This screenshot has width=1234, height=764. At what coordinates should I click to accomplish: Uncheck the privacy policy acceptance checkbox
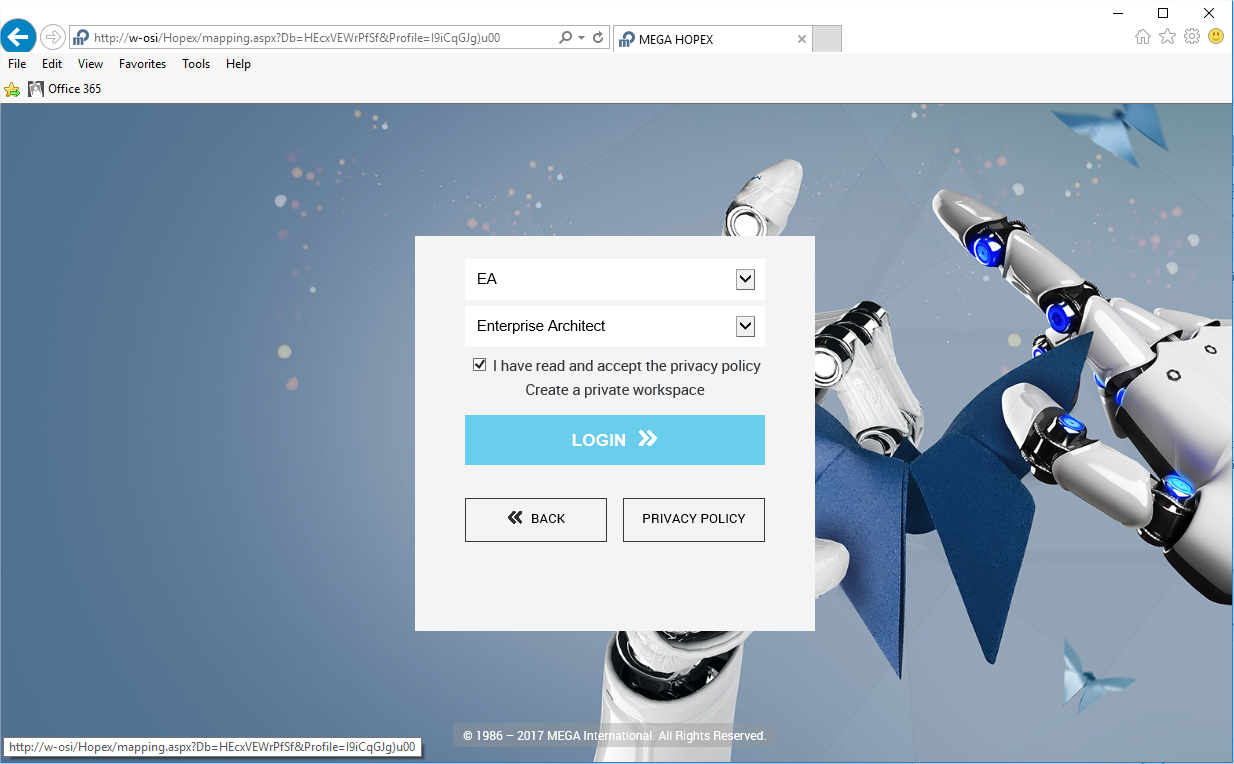[x=480, y=365]
